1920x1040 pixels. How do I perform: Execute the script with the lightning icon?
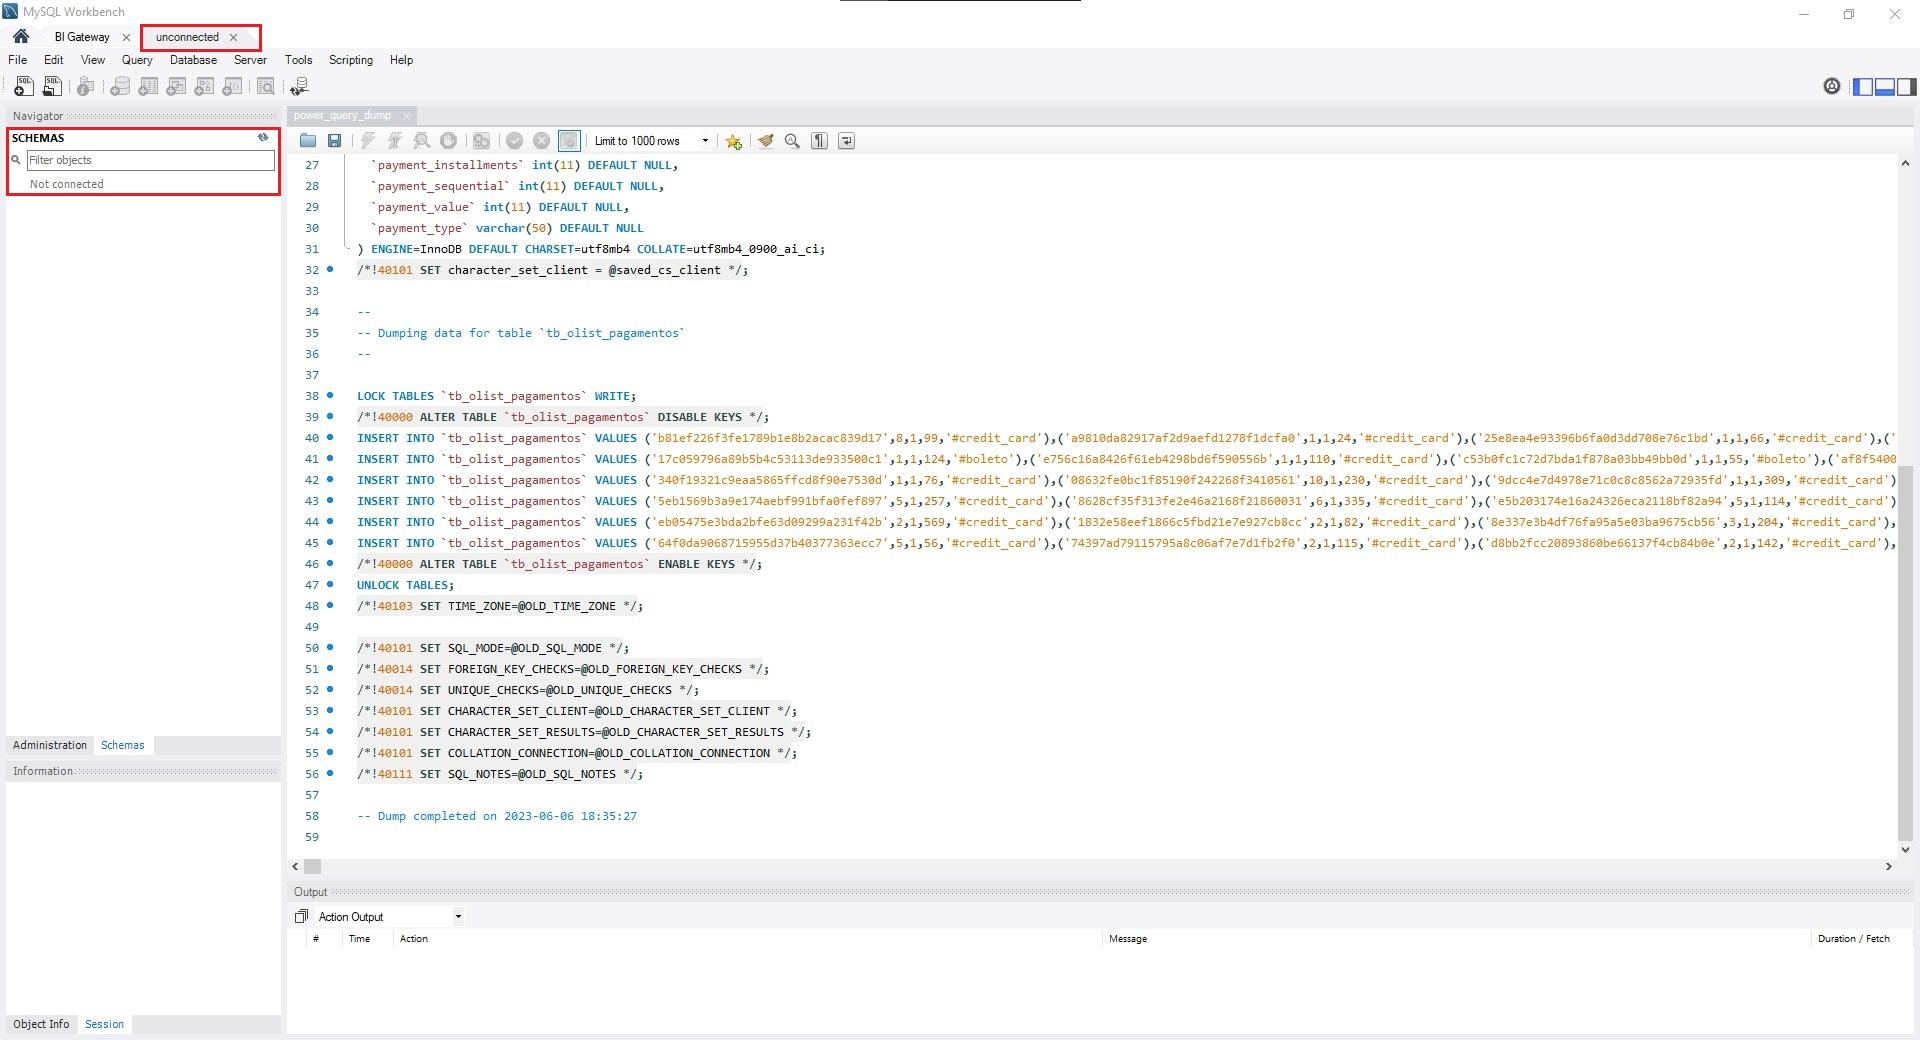[368, 141]
